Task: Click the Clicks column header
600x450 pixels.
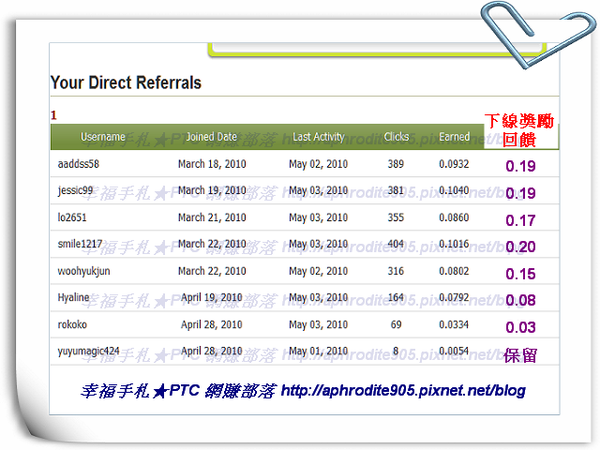Action: 396,137
